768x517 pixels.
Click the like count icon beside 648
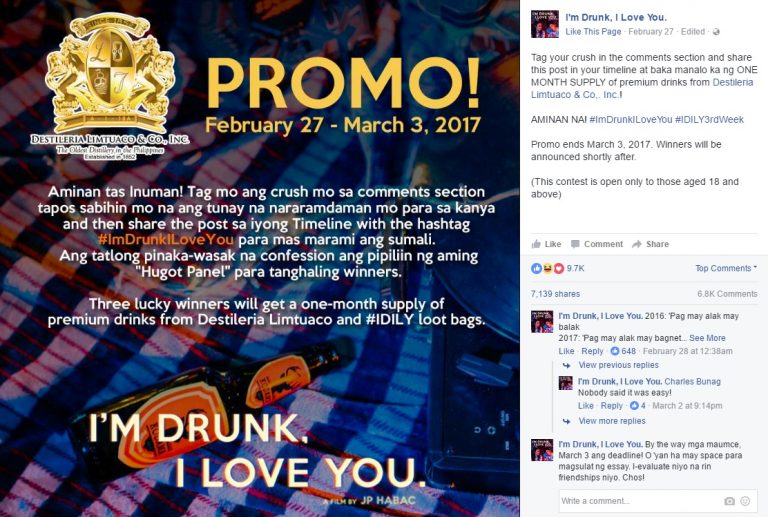[x=615, y=351]
